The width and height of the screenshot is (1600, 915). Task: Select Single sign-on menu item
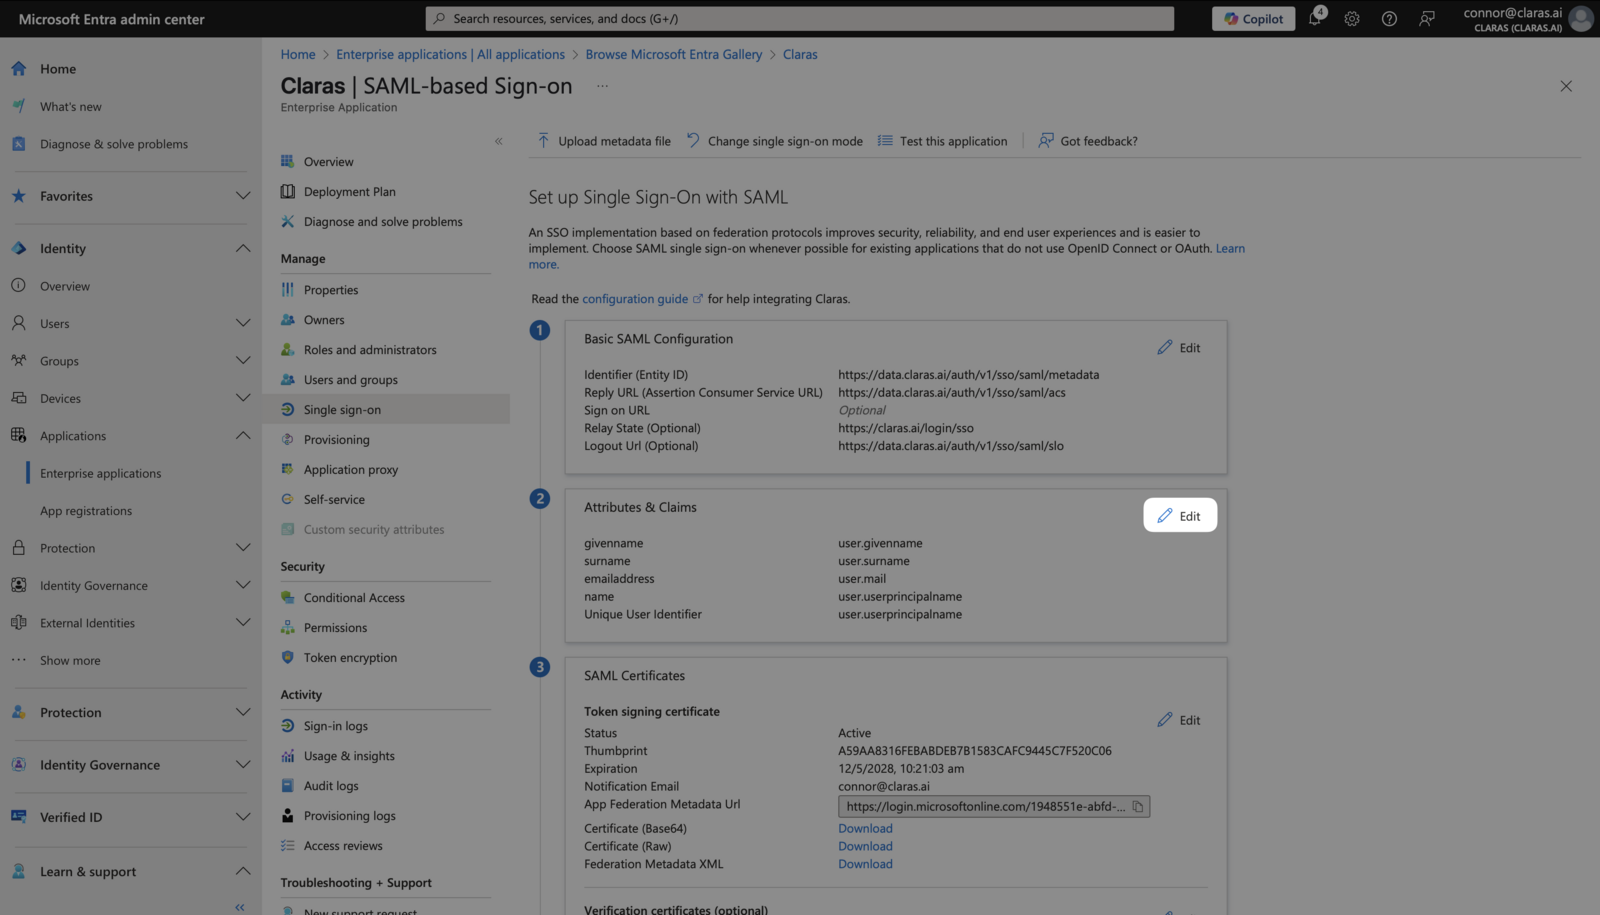point(386,409)
